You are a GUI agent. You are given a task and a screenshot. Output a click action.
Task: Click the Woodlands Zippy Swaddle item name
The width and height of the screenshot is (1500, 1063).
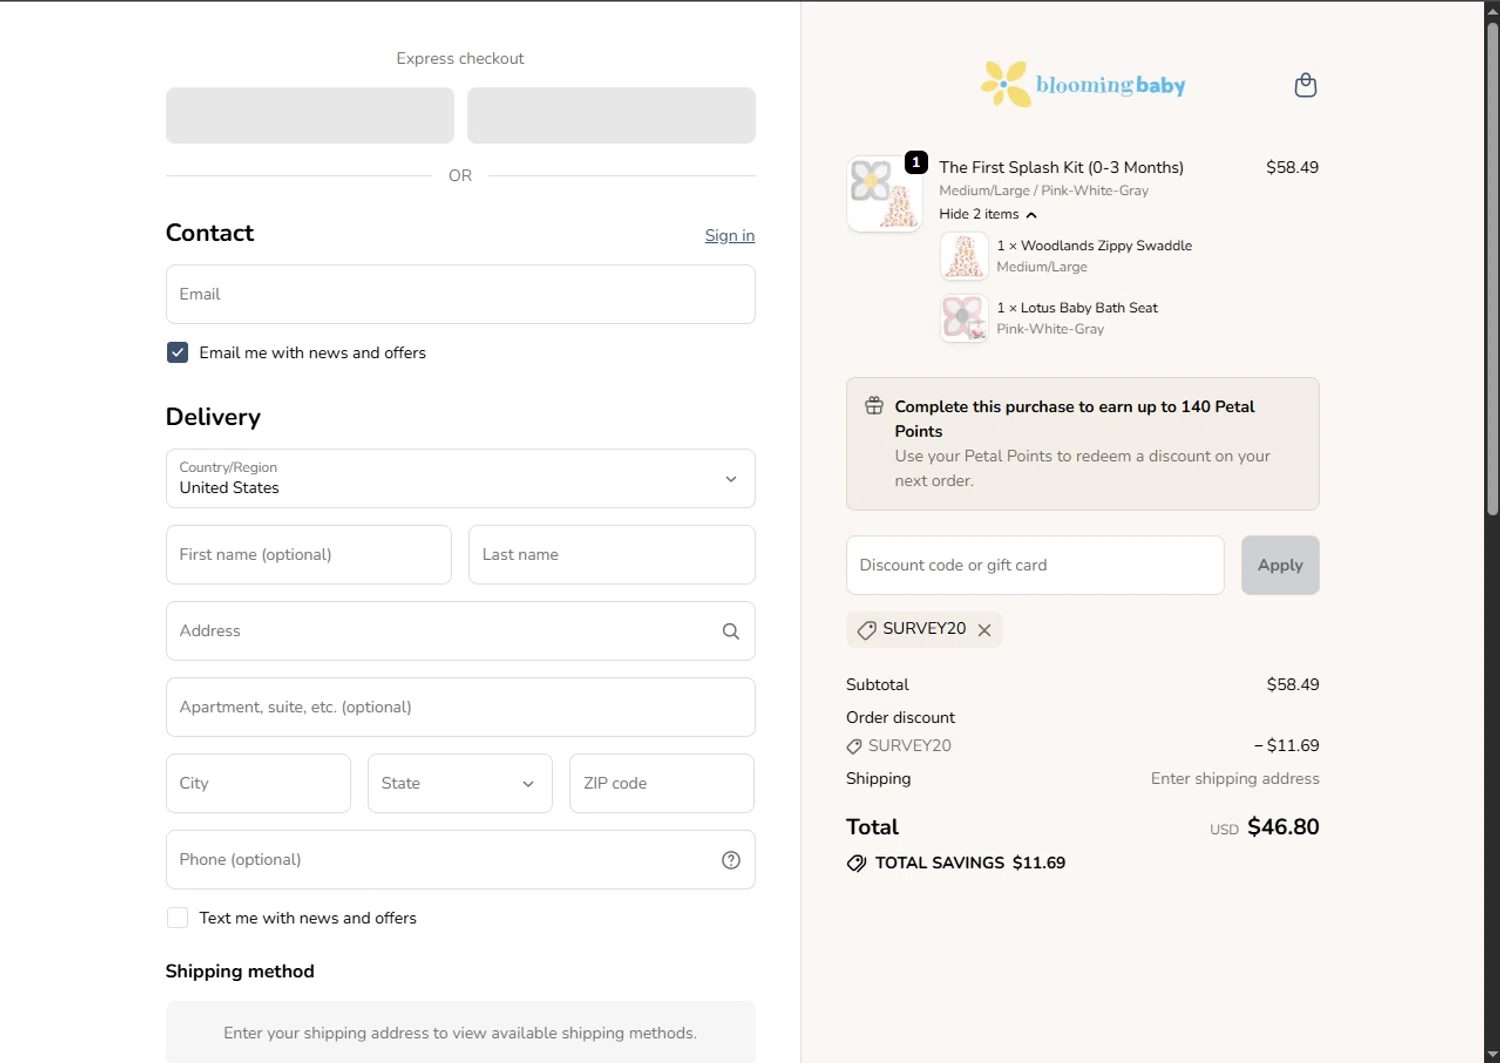pyautogui.click(x=1106, y=246)
